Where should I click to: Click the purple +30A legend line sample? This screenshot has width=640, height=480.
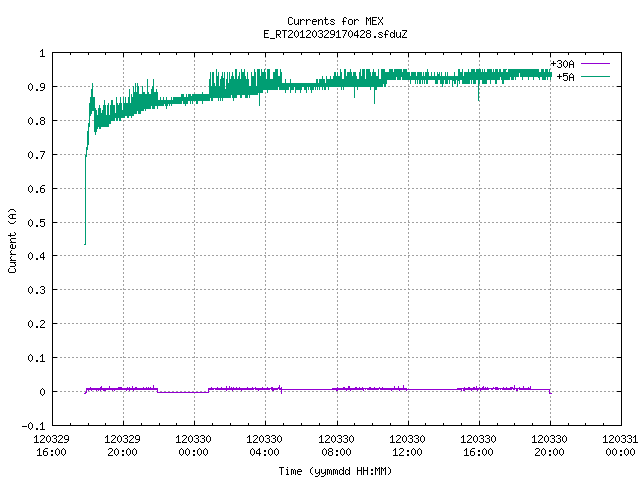595,64
